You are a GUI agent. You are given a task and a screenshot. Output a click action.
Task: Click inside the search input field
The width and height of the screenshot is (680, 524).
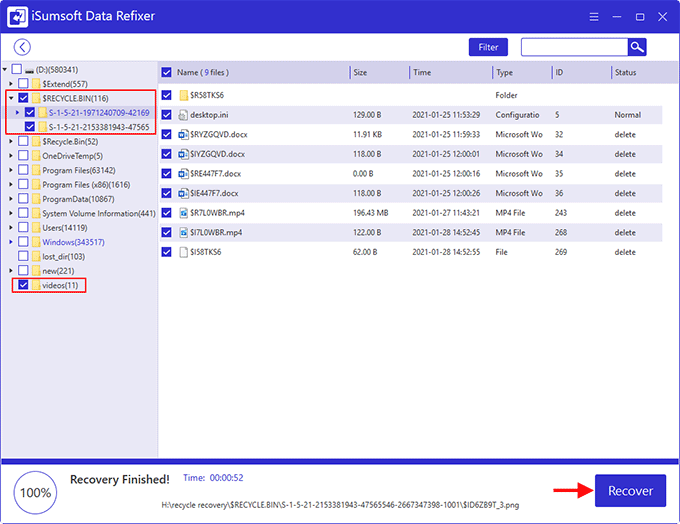[574, 47]
